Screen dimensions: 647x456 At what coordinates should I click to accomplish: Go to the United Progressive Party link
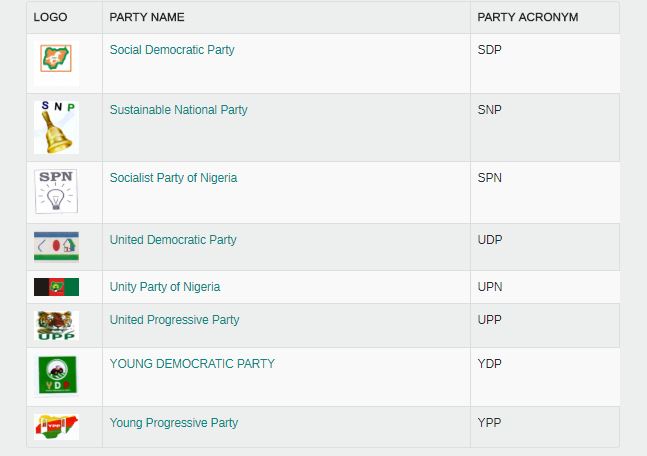pos(174,320)
